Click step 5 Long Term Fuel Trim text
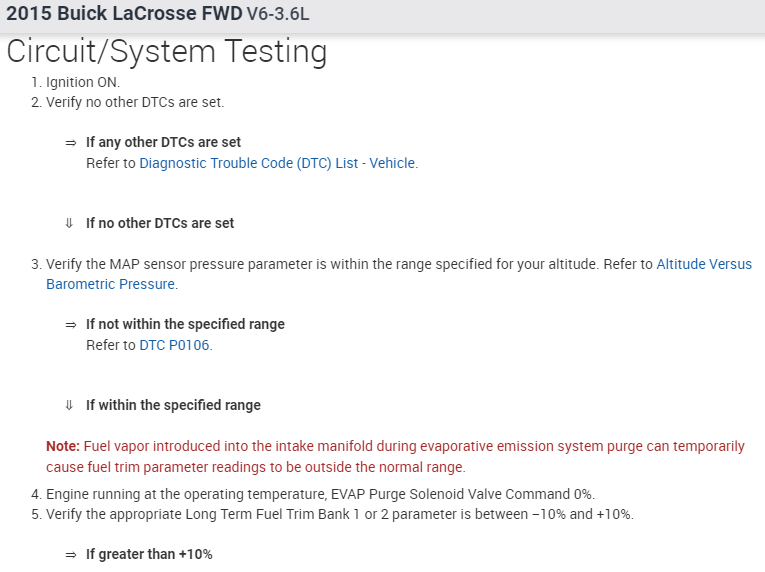Image resolution: width=765 pixels, height=572 pixels. pos(340,514)
